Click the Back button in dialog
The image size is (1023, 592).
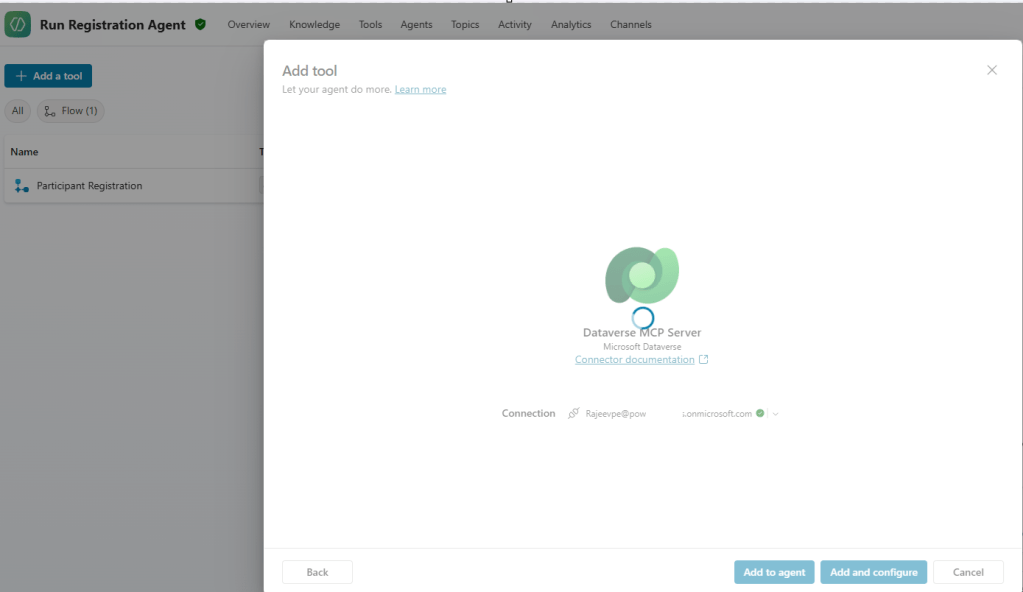click(317, 572)
